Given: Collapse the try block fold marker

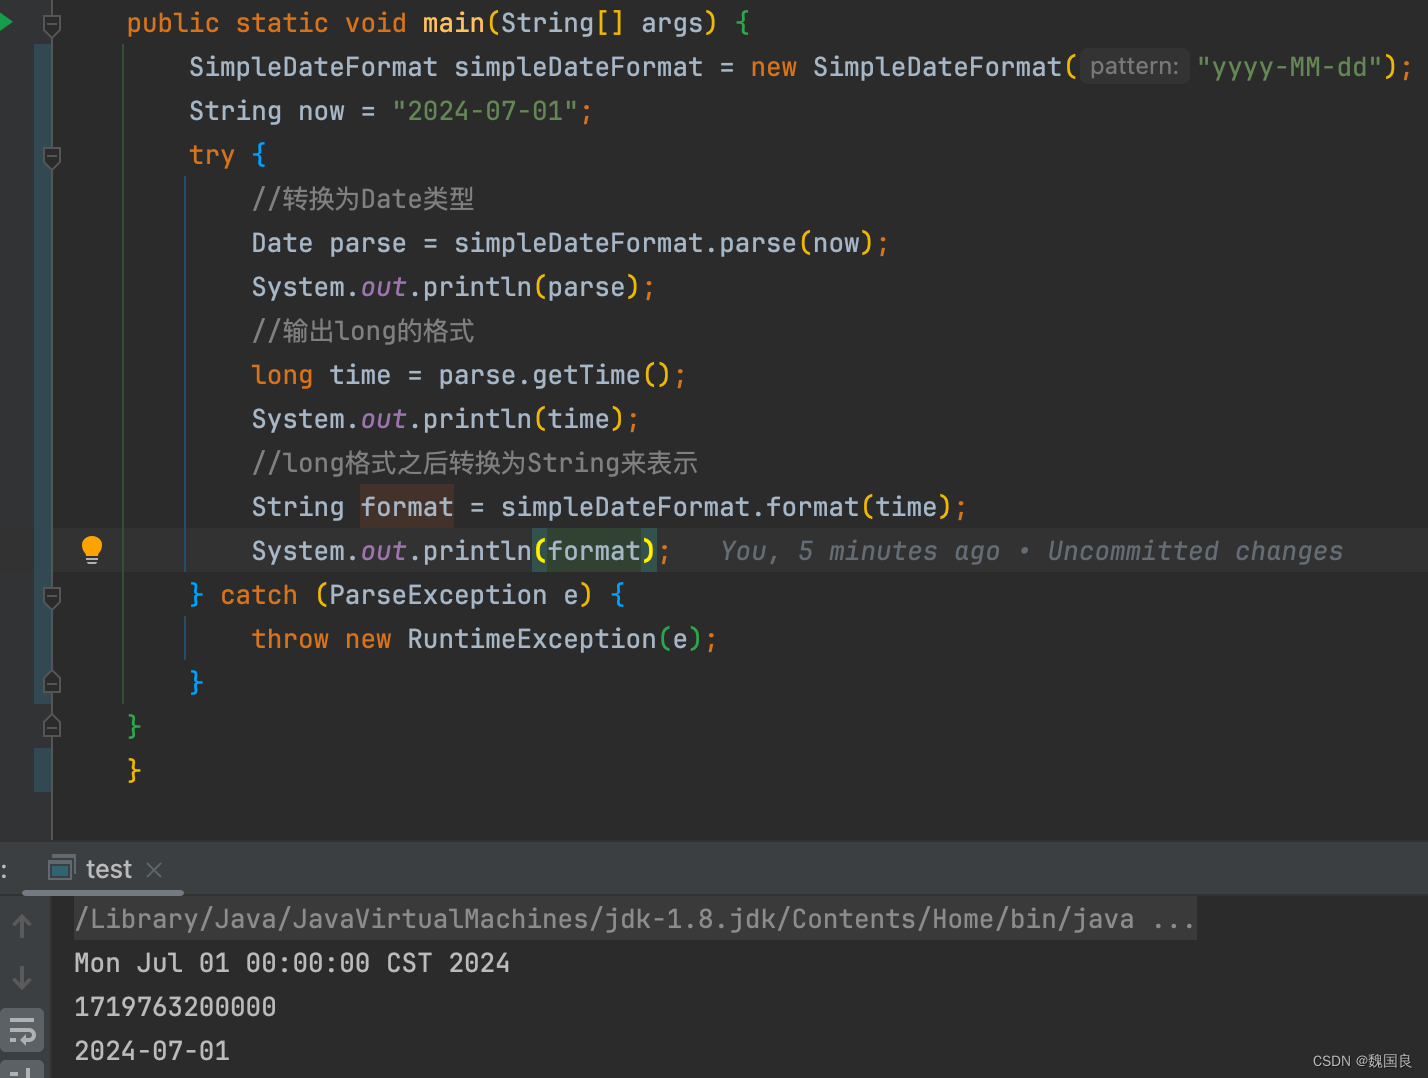Looking at the screenshot, I should click(51, 157).
